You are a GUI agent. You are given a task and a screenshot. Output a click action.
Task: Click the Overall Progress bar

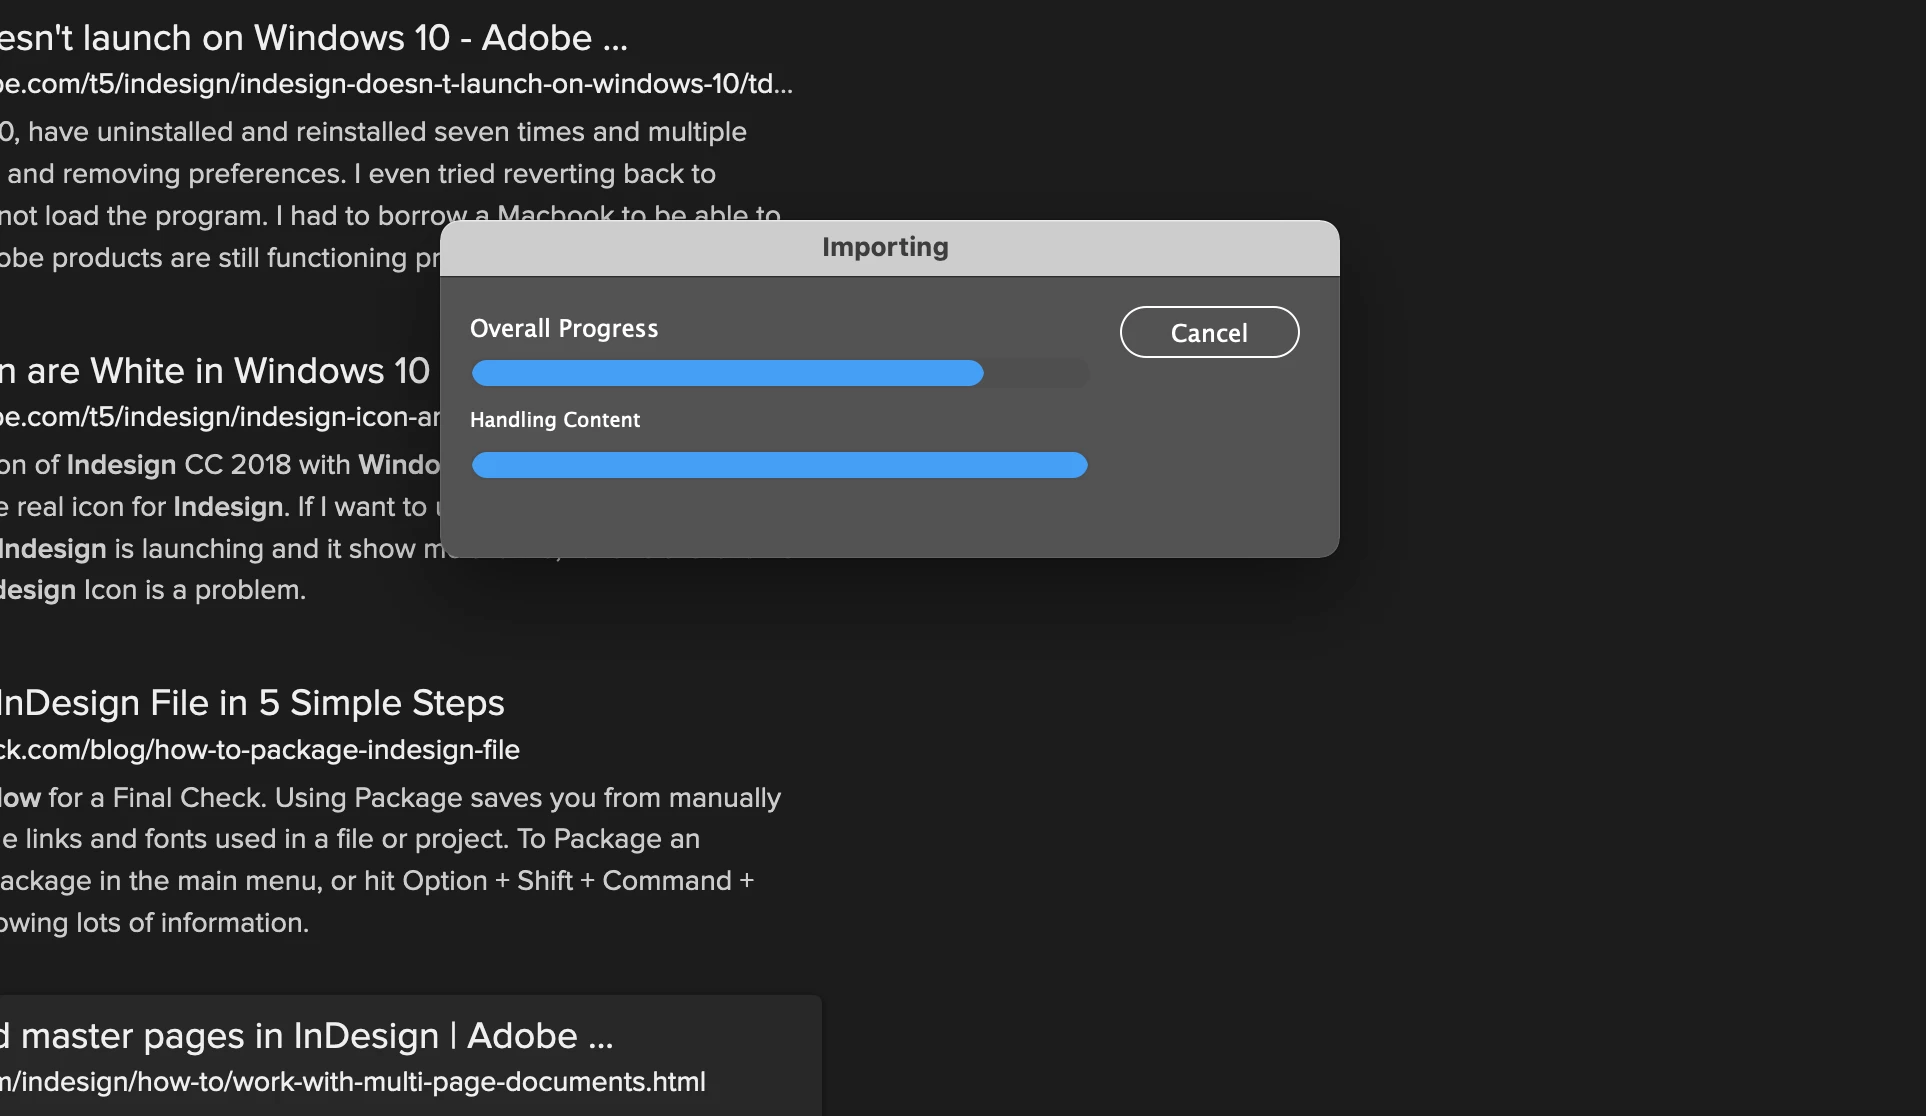point(728,373)
